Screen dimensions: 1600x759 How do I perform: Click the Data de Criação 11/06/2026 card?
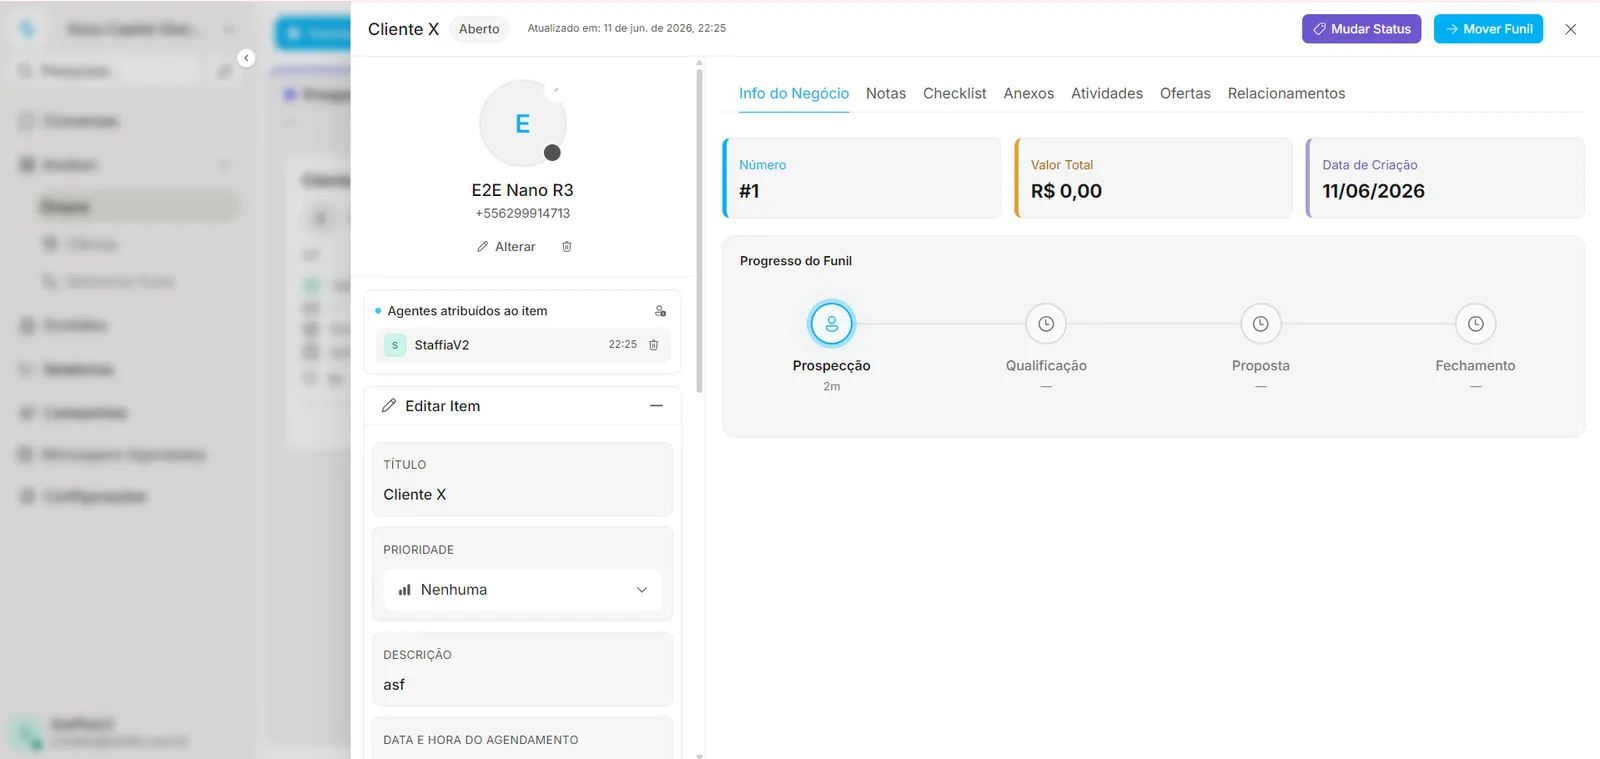click(1445, 178)
